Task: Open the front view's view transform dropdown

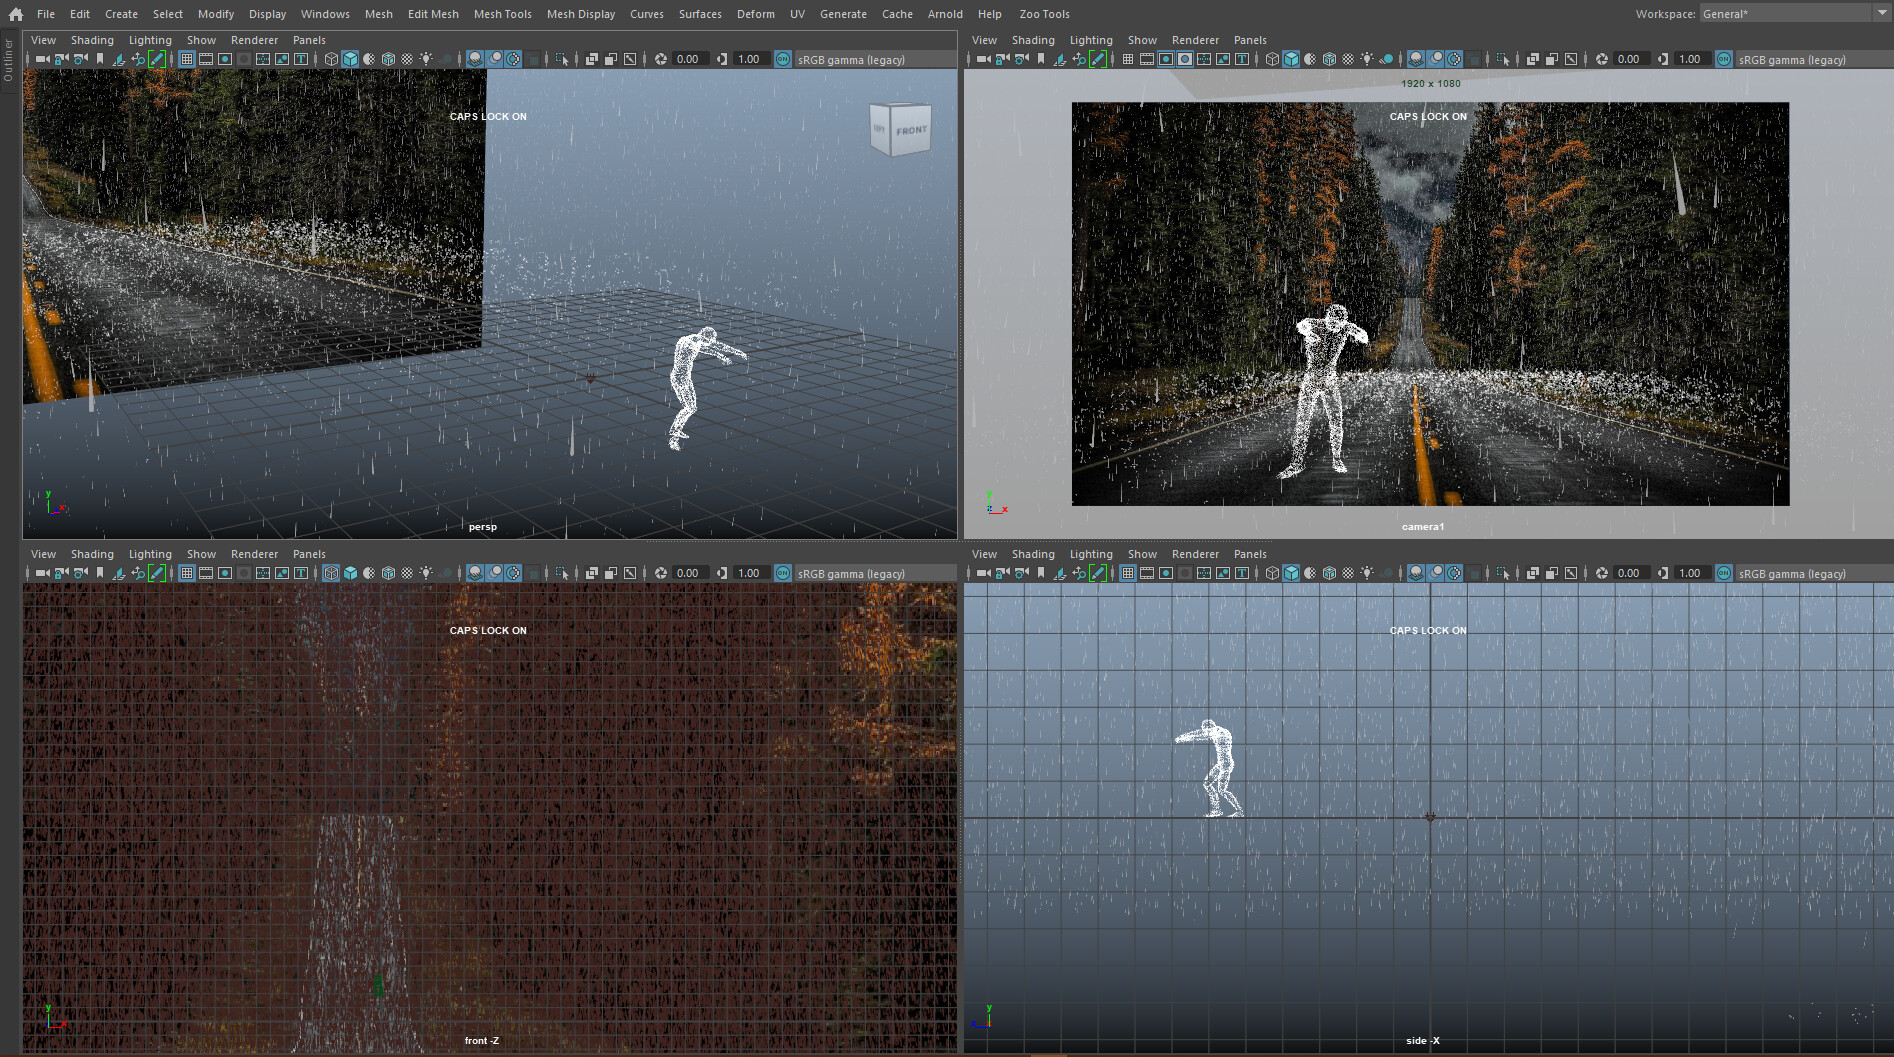Action: pos(850,573)
